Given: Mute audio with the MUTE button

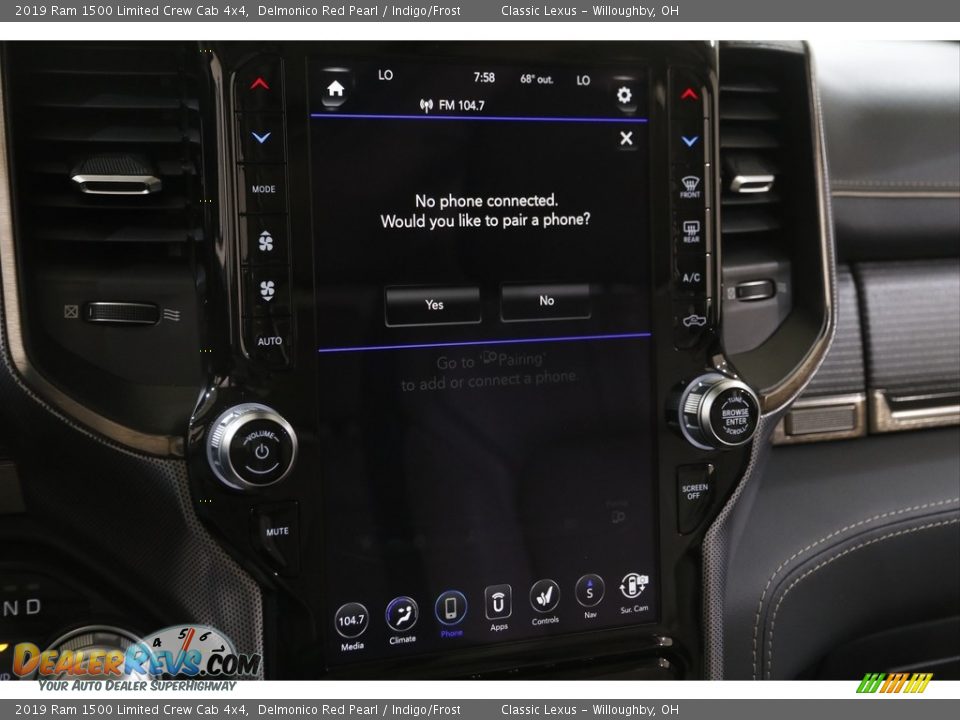Looking at the screenshot, I should pyautogui.click(x=277, y=531).
